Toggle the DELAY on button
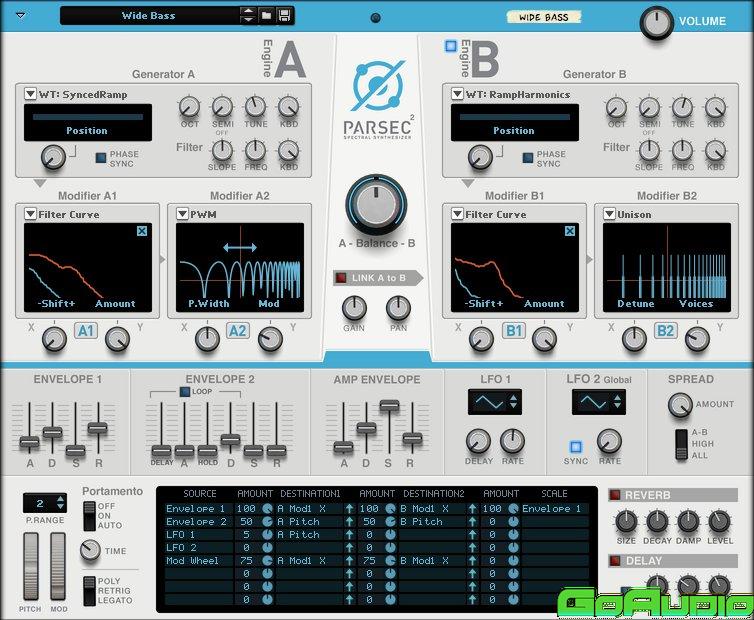This screenshot has width=754, height=620. point(615,560)
